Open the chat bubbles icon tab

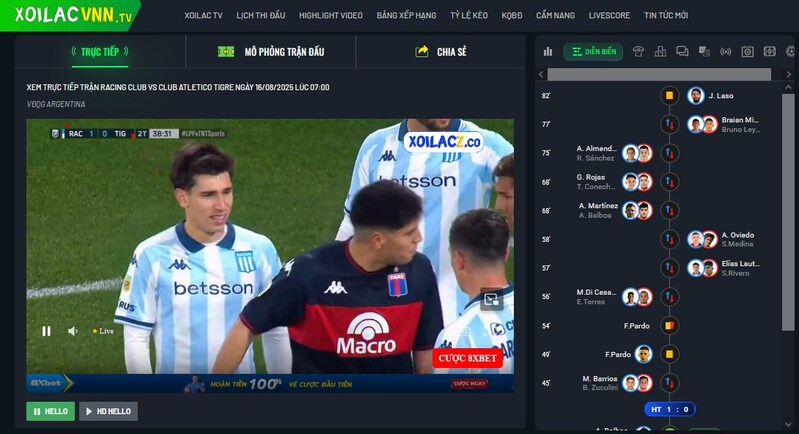click(x=682, y=51)
